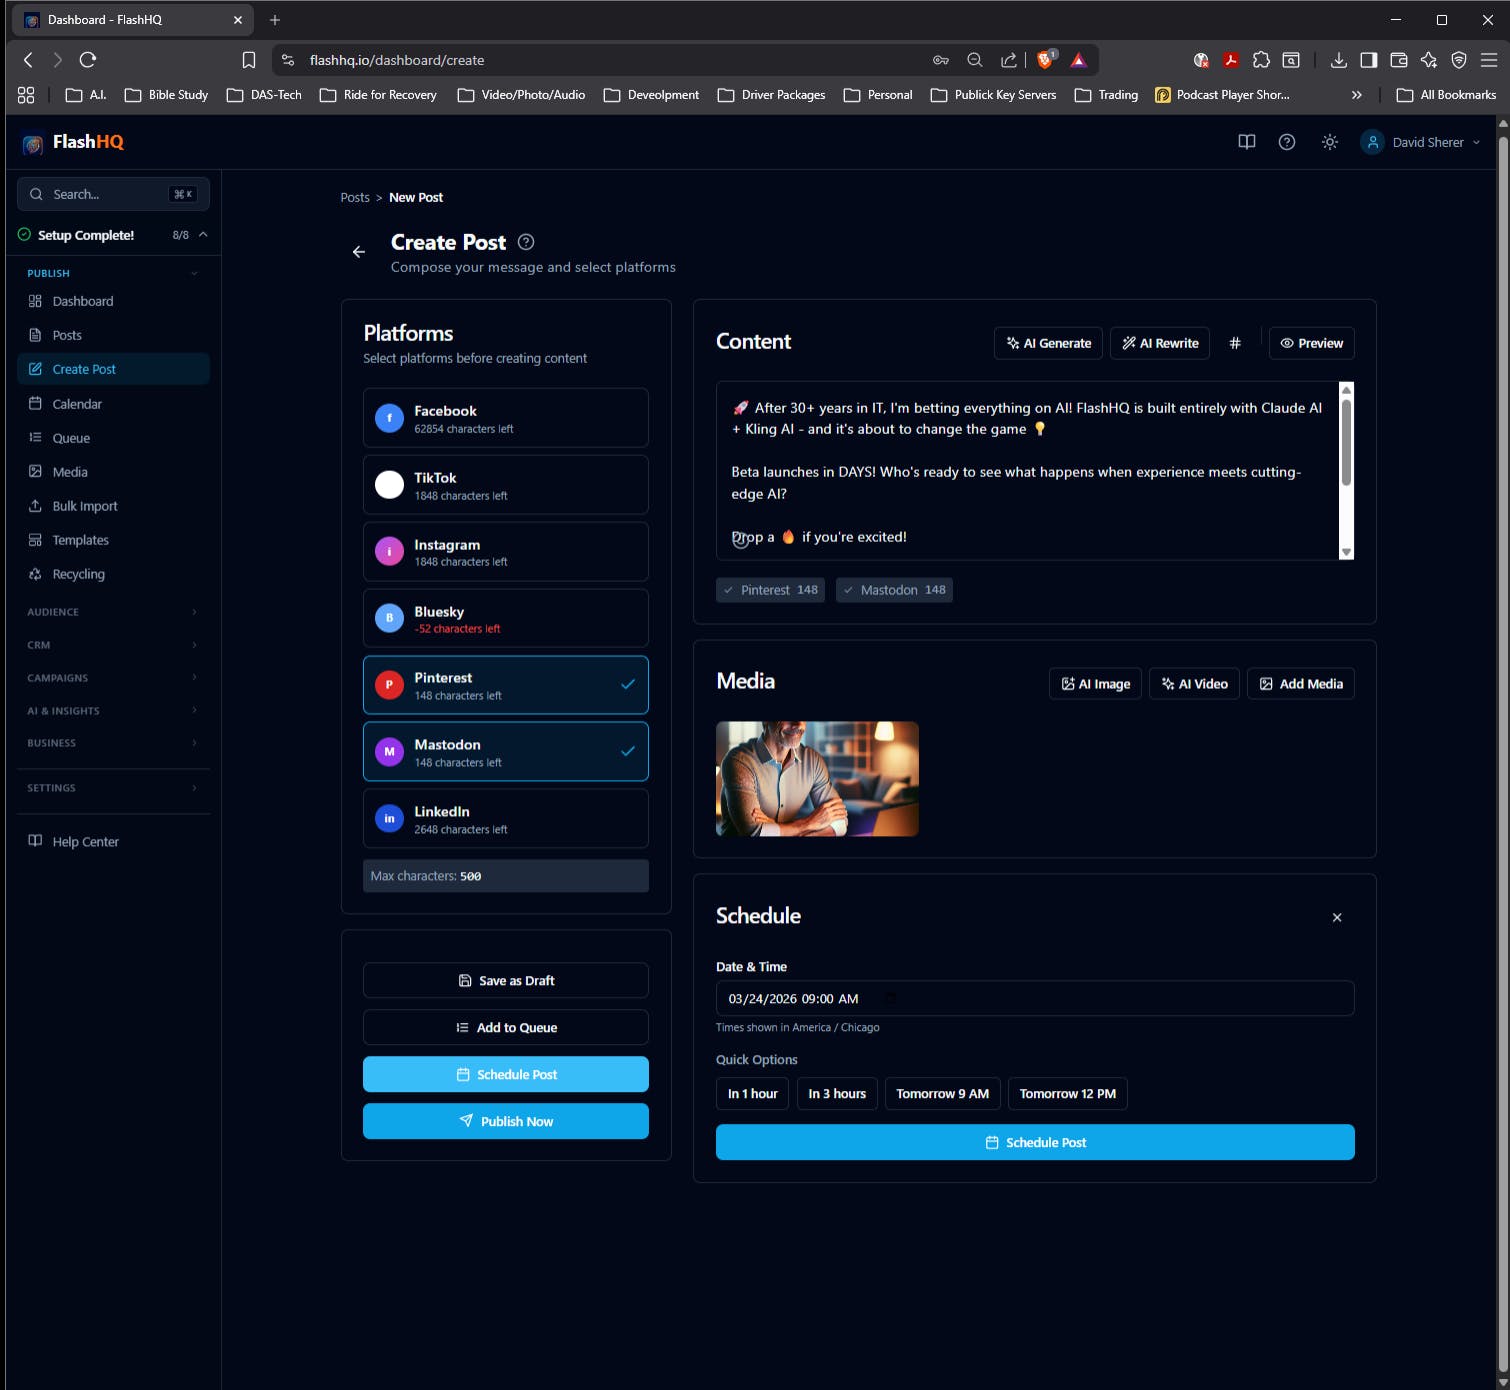Click the zoom magnifier icon in address bar
This screenshot has width=1510, height=1390.
(x=975, y=60)
